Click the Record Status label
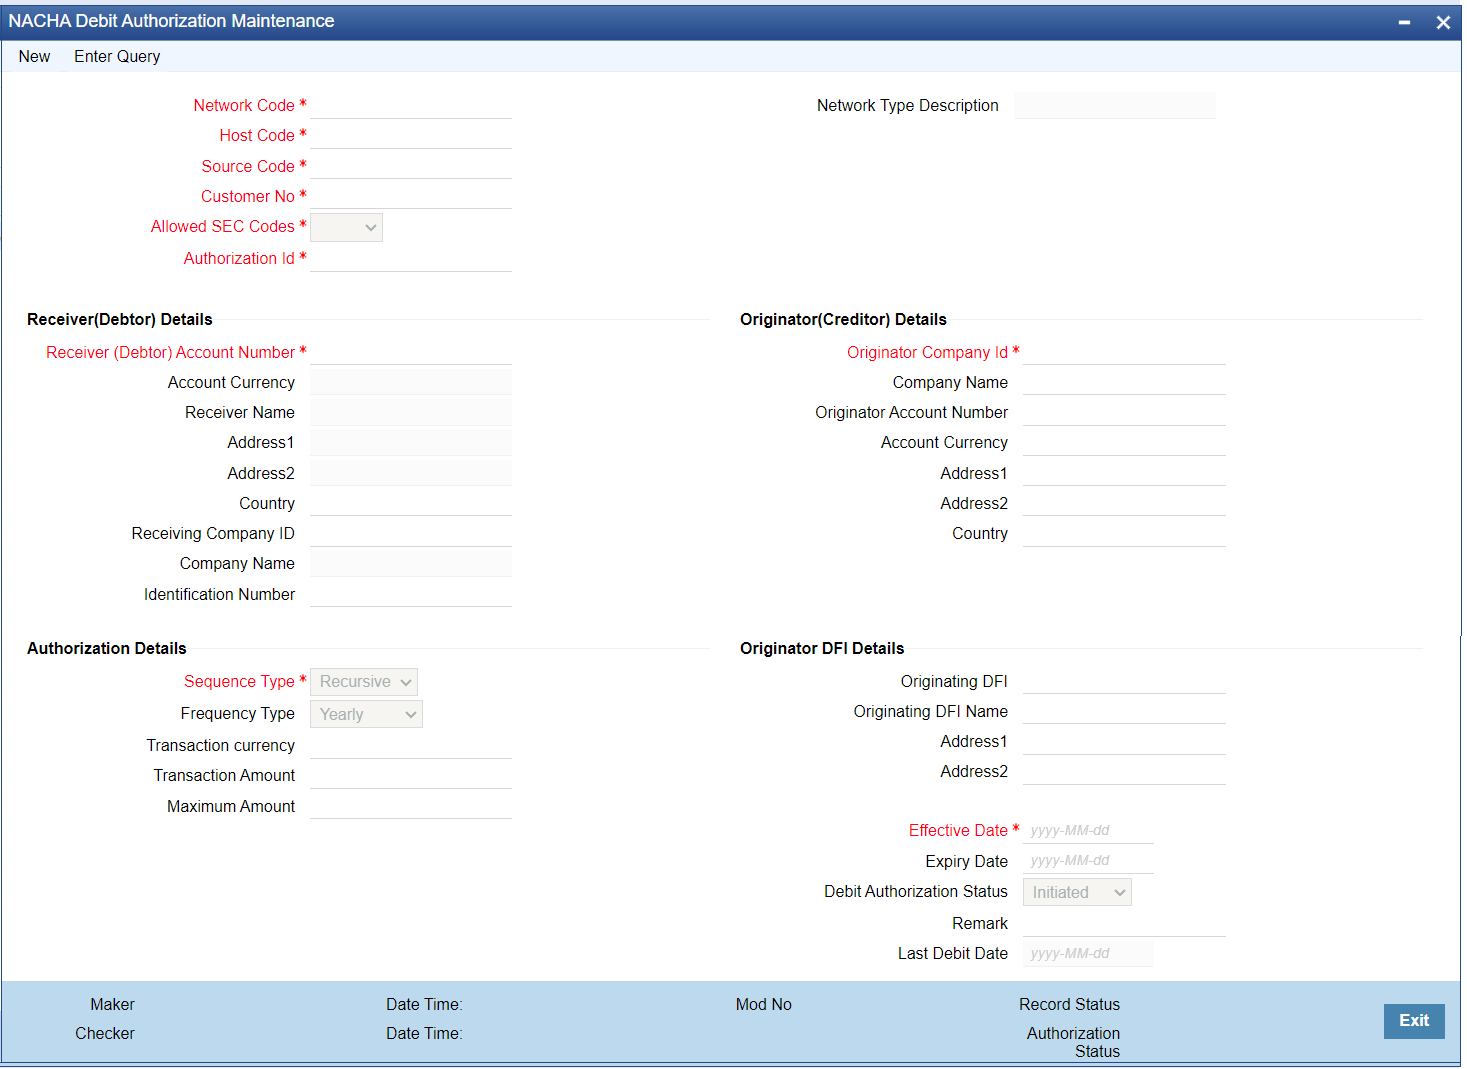1467x1069 pixels. click(1070, 1005)
